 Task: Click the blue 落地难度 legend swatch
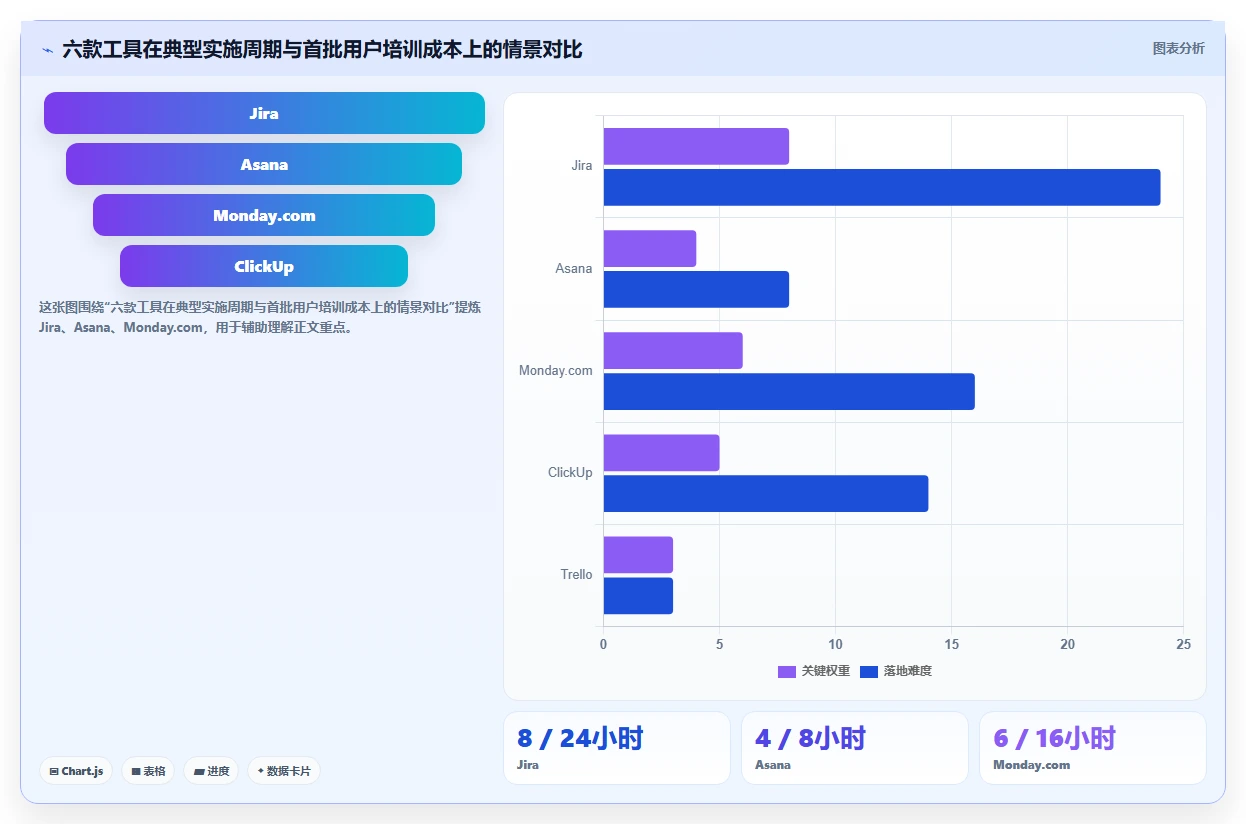point(869,672)
